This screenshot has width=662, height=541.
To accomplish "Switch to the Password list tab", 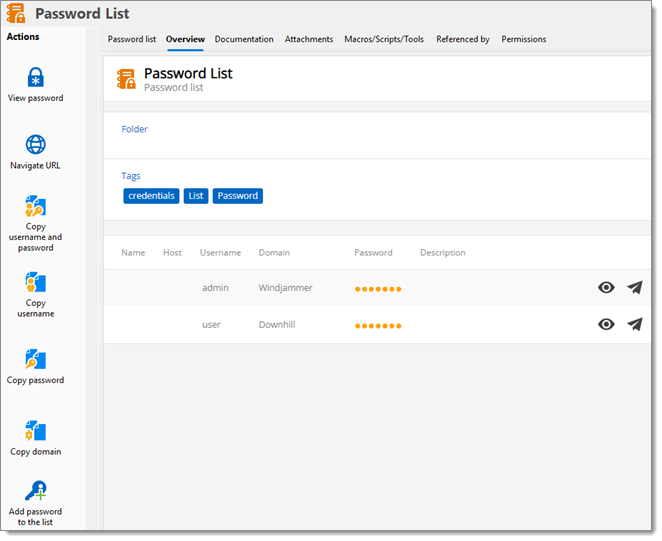I will [x=132, y=40].
